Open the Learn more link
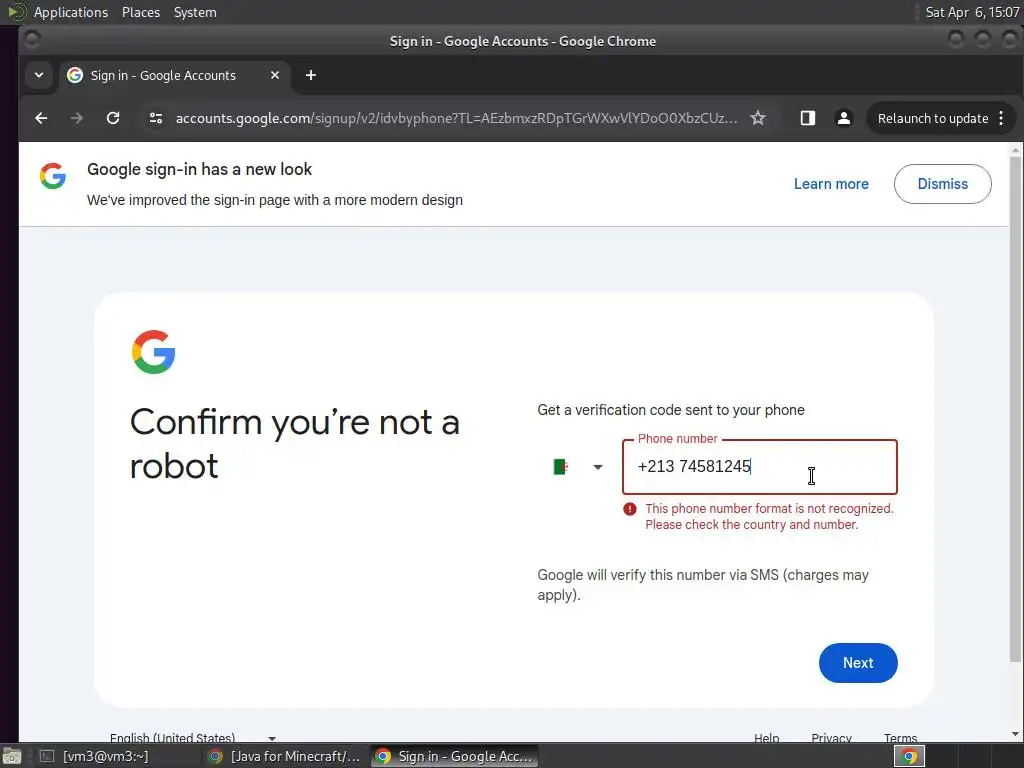The height and width of the screenshot is (768, 1024). (x=831, y=184)
